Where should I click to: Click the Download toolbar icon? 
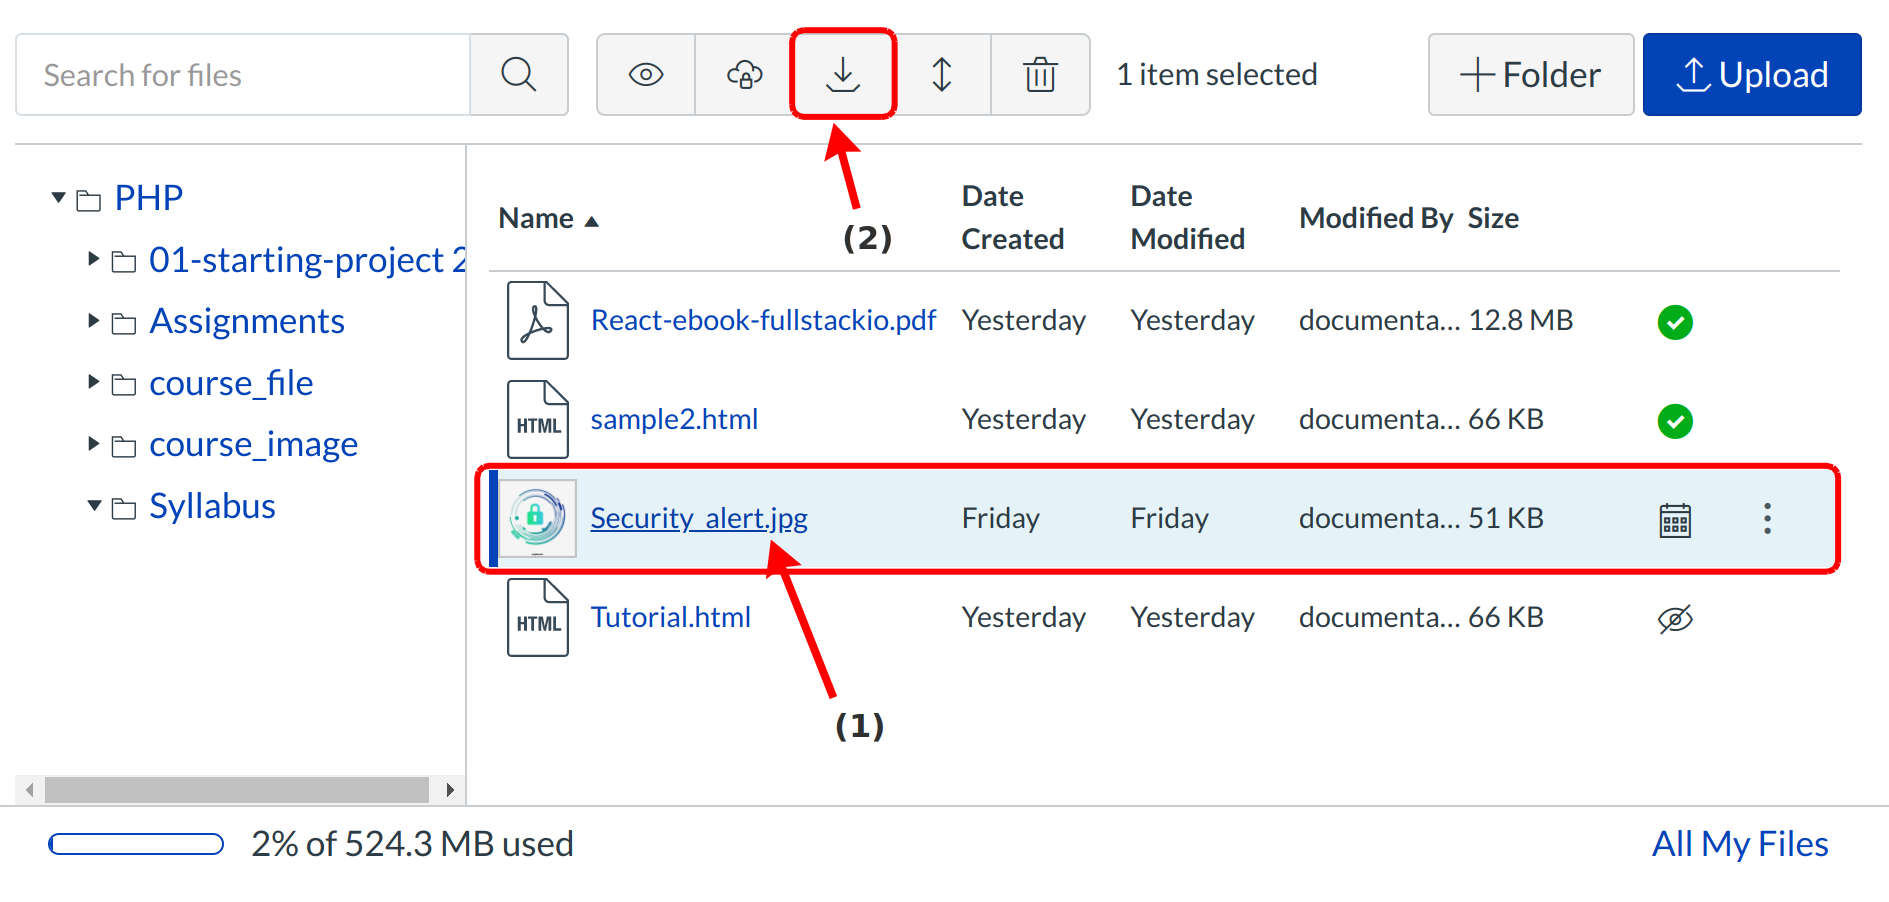click(843, 75)
